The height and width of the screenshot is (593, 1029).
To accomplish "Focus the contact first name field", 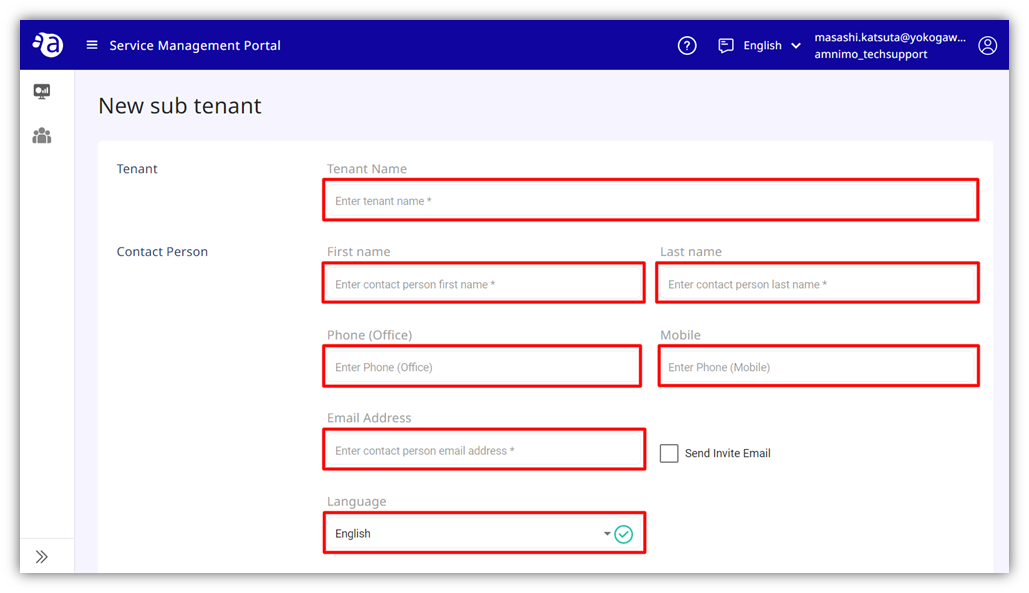I will (484, 283).
